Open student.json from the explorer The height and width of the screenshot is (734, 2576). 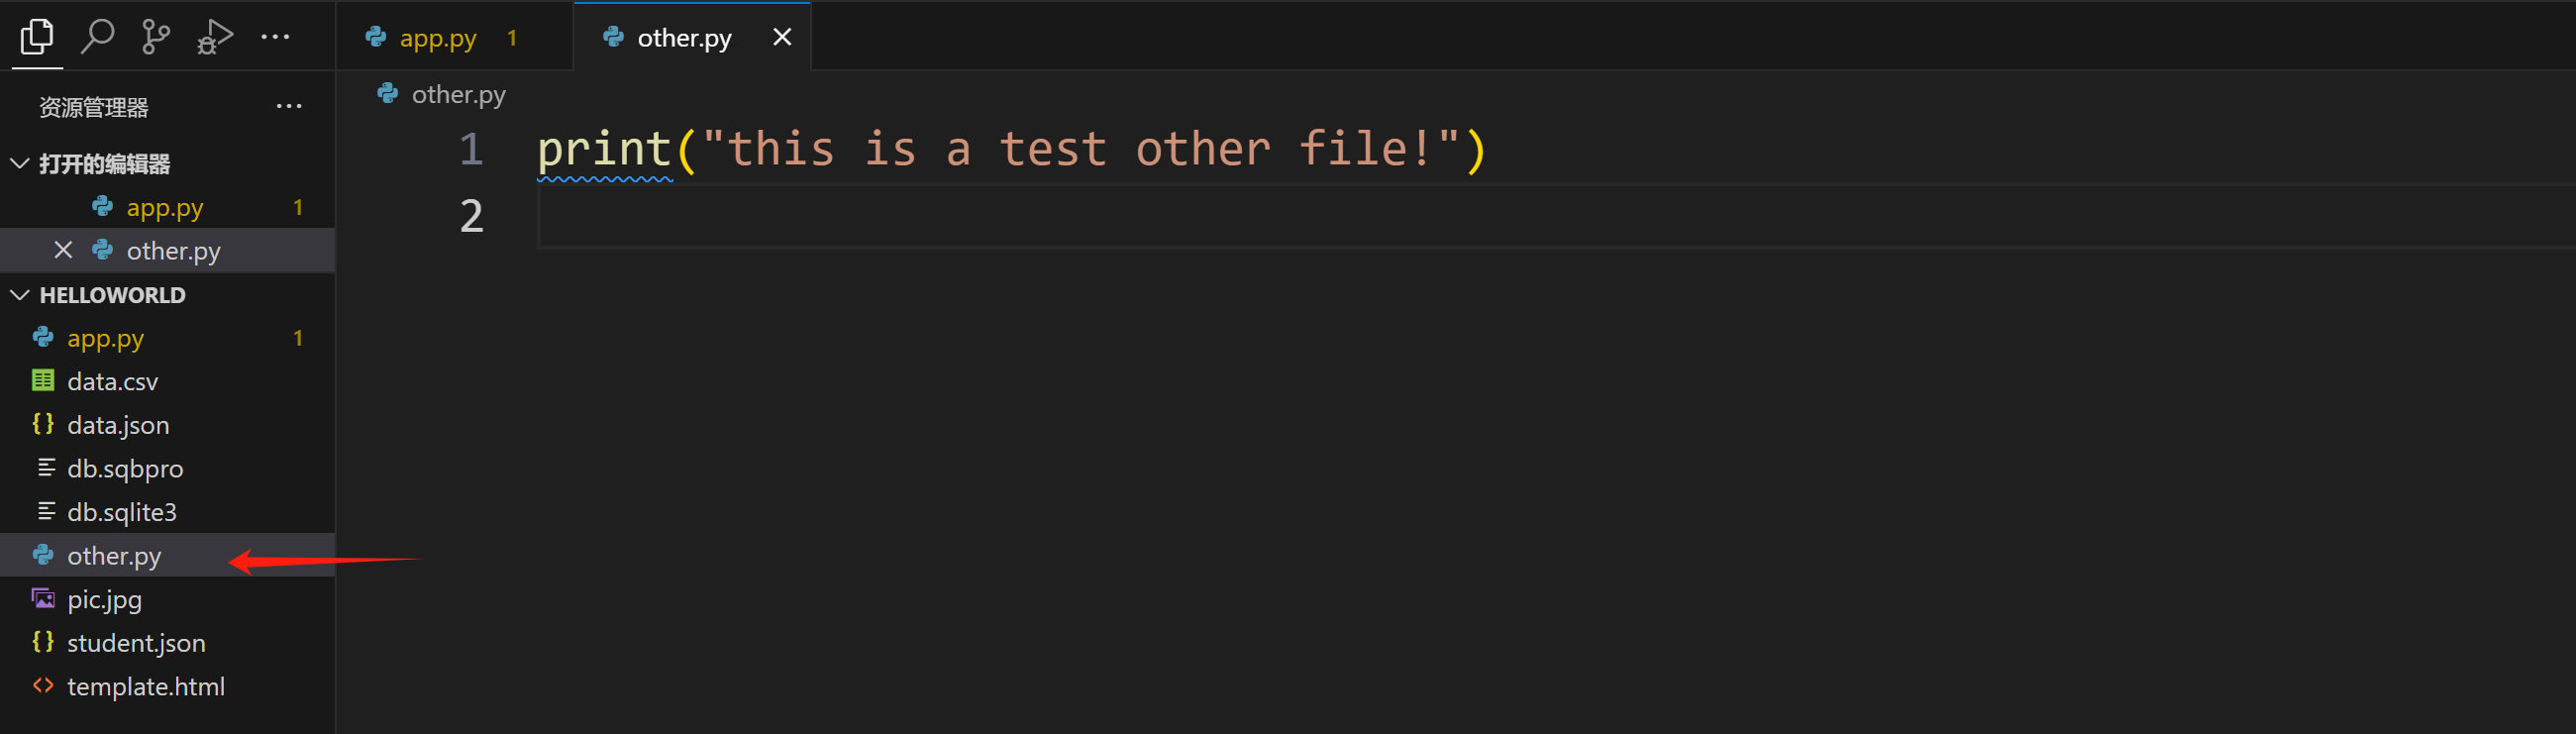(x=136, y=643)
